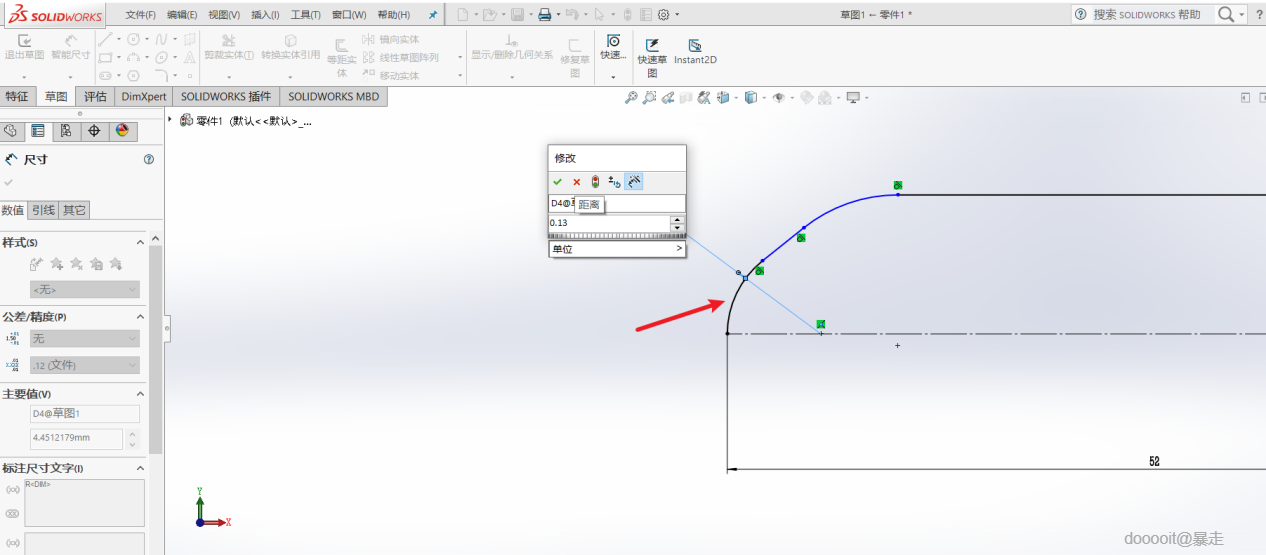Cancel the modify dialog with red X
The width and height of the screenshot is (1266, 555).
click(x=576, y=182)
